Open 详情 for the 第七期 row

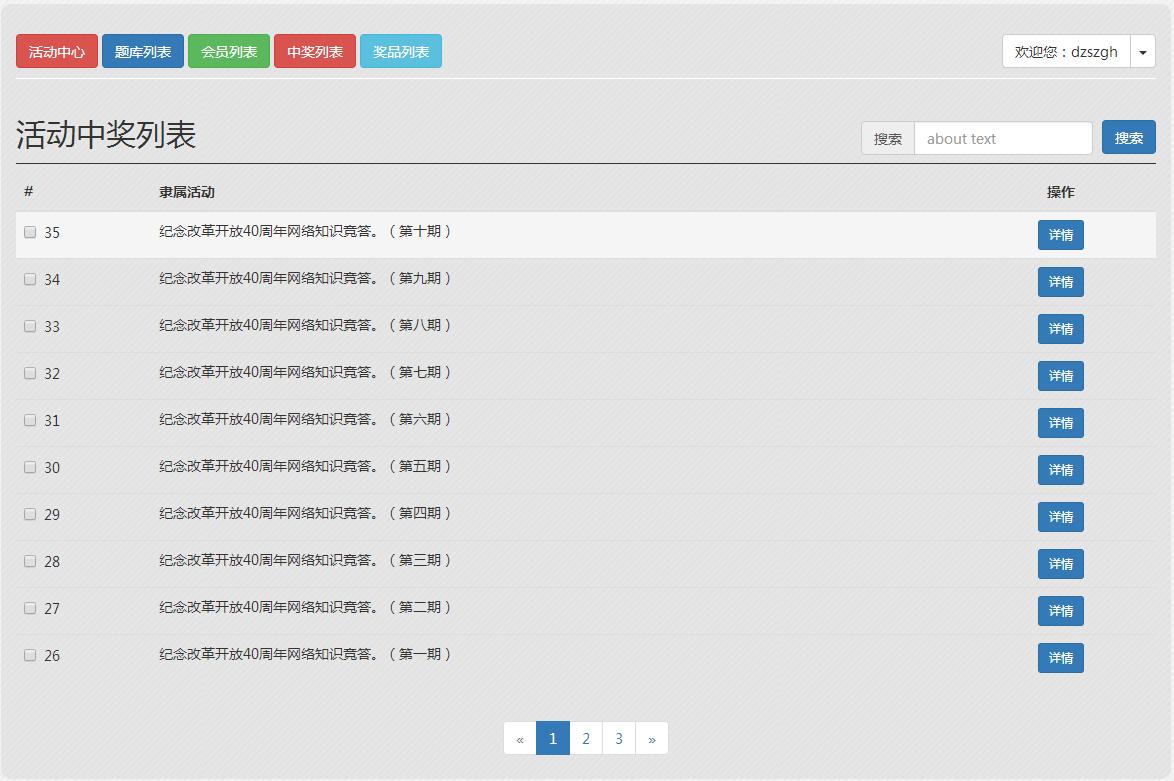[1060, 376]
